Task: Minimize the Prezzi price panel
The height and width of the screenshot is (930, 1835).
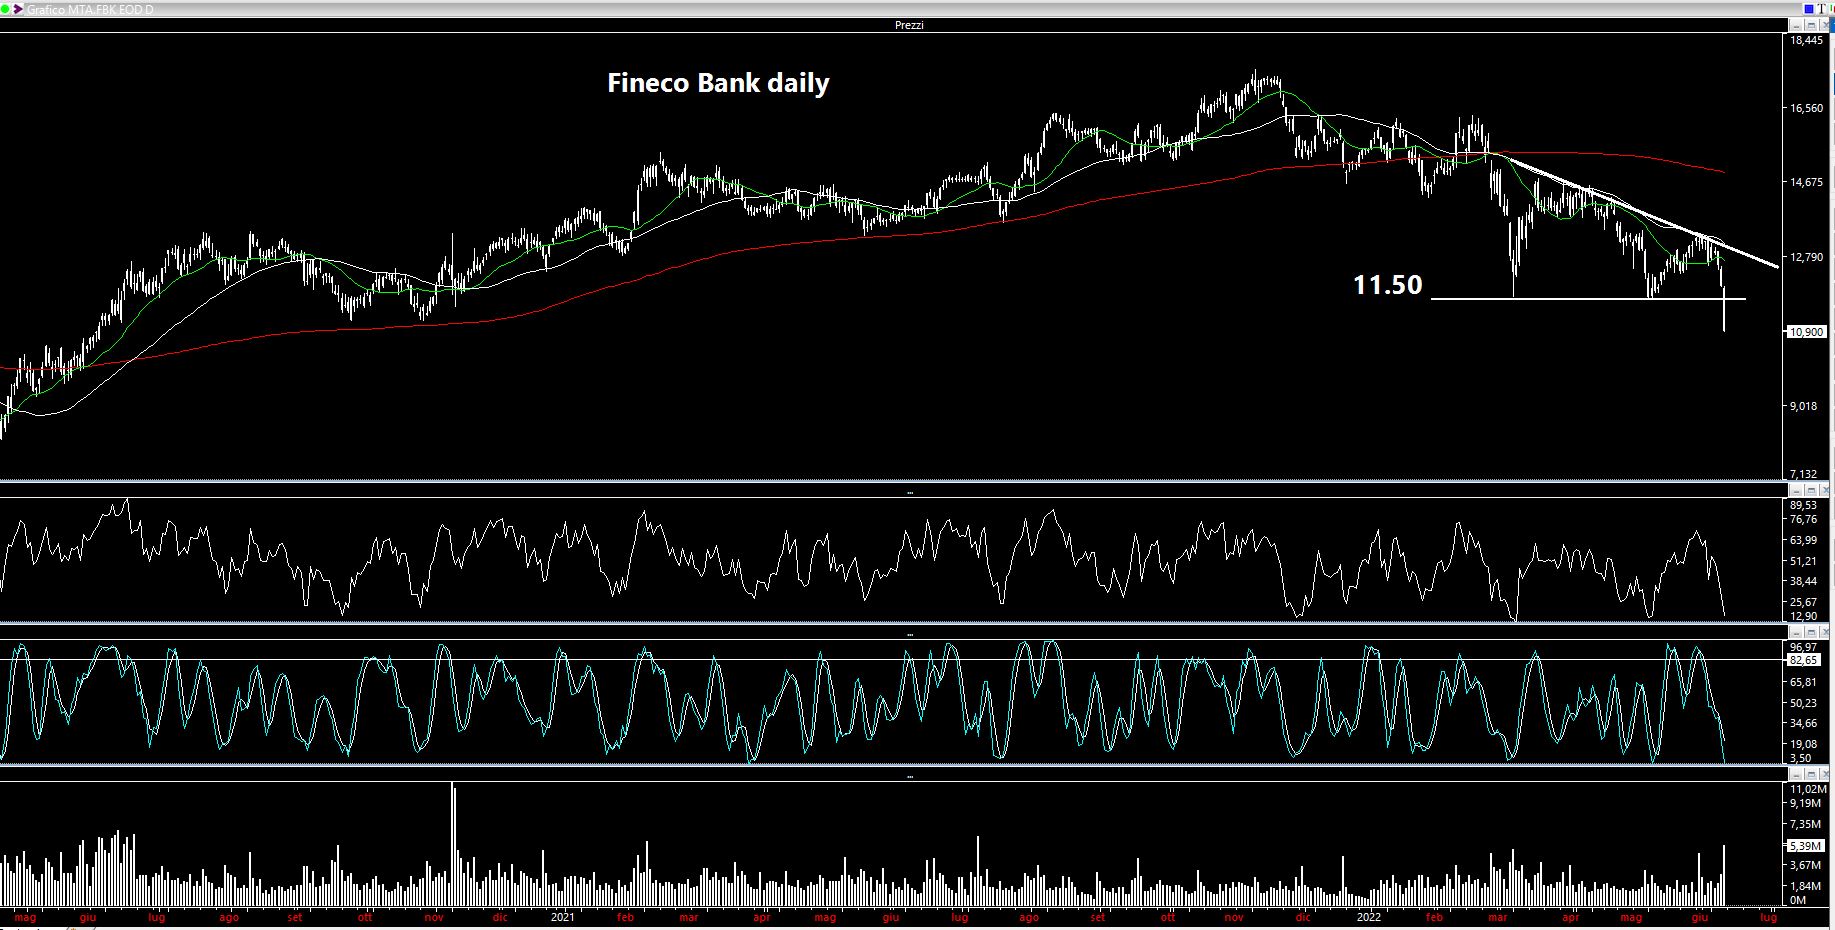Action: 1796,25
